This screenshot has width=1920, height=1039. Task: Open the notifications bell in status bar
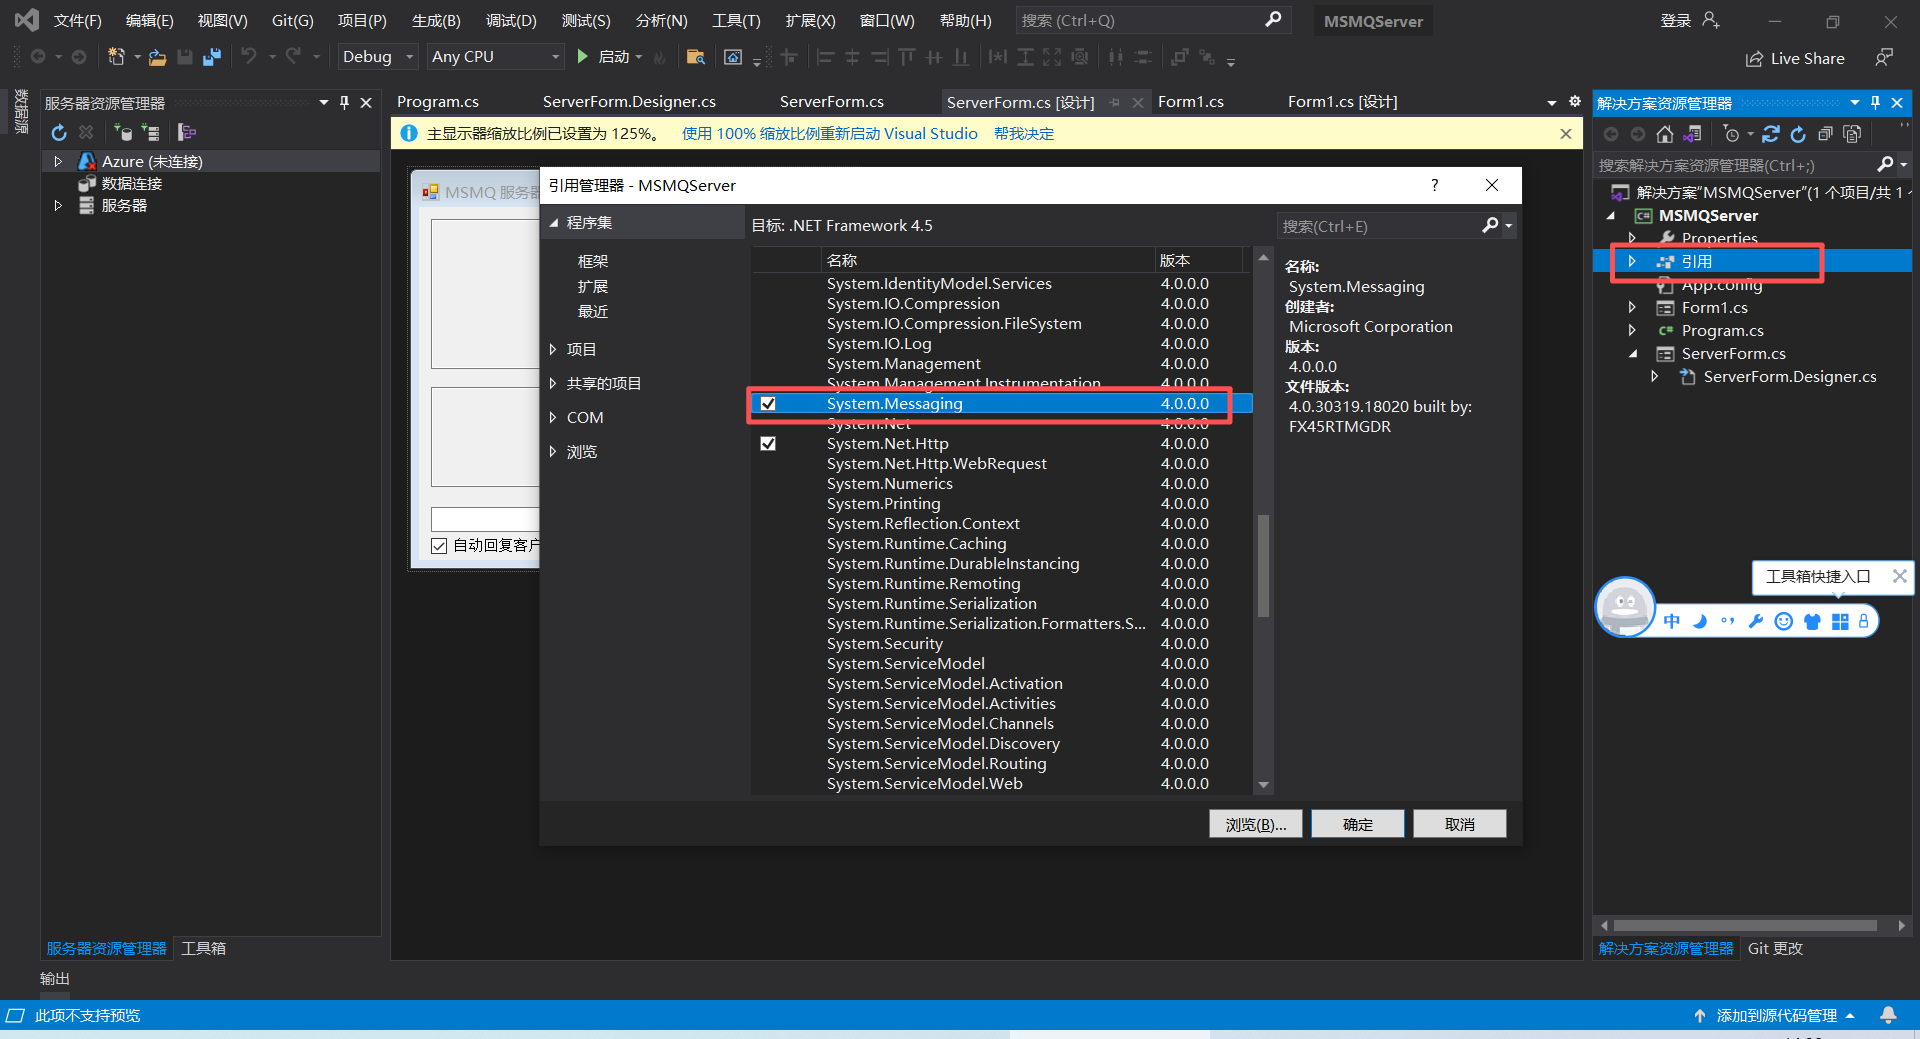(x=1888, y=1015)
